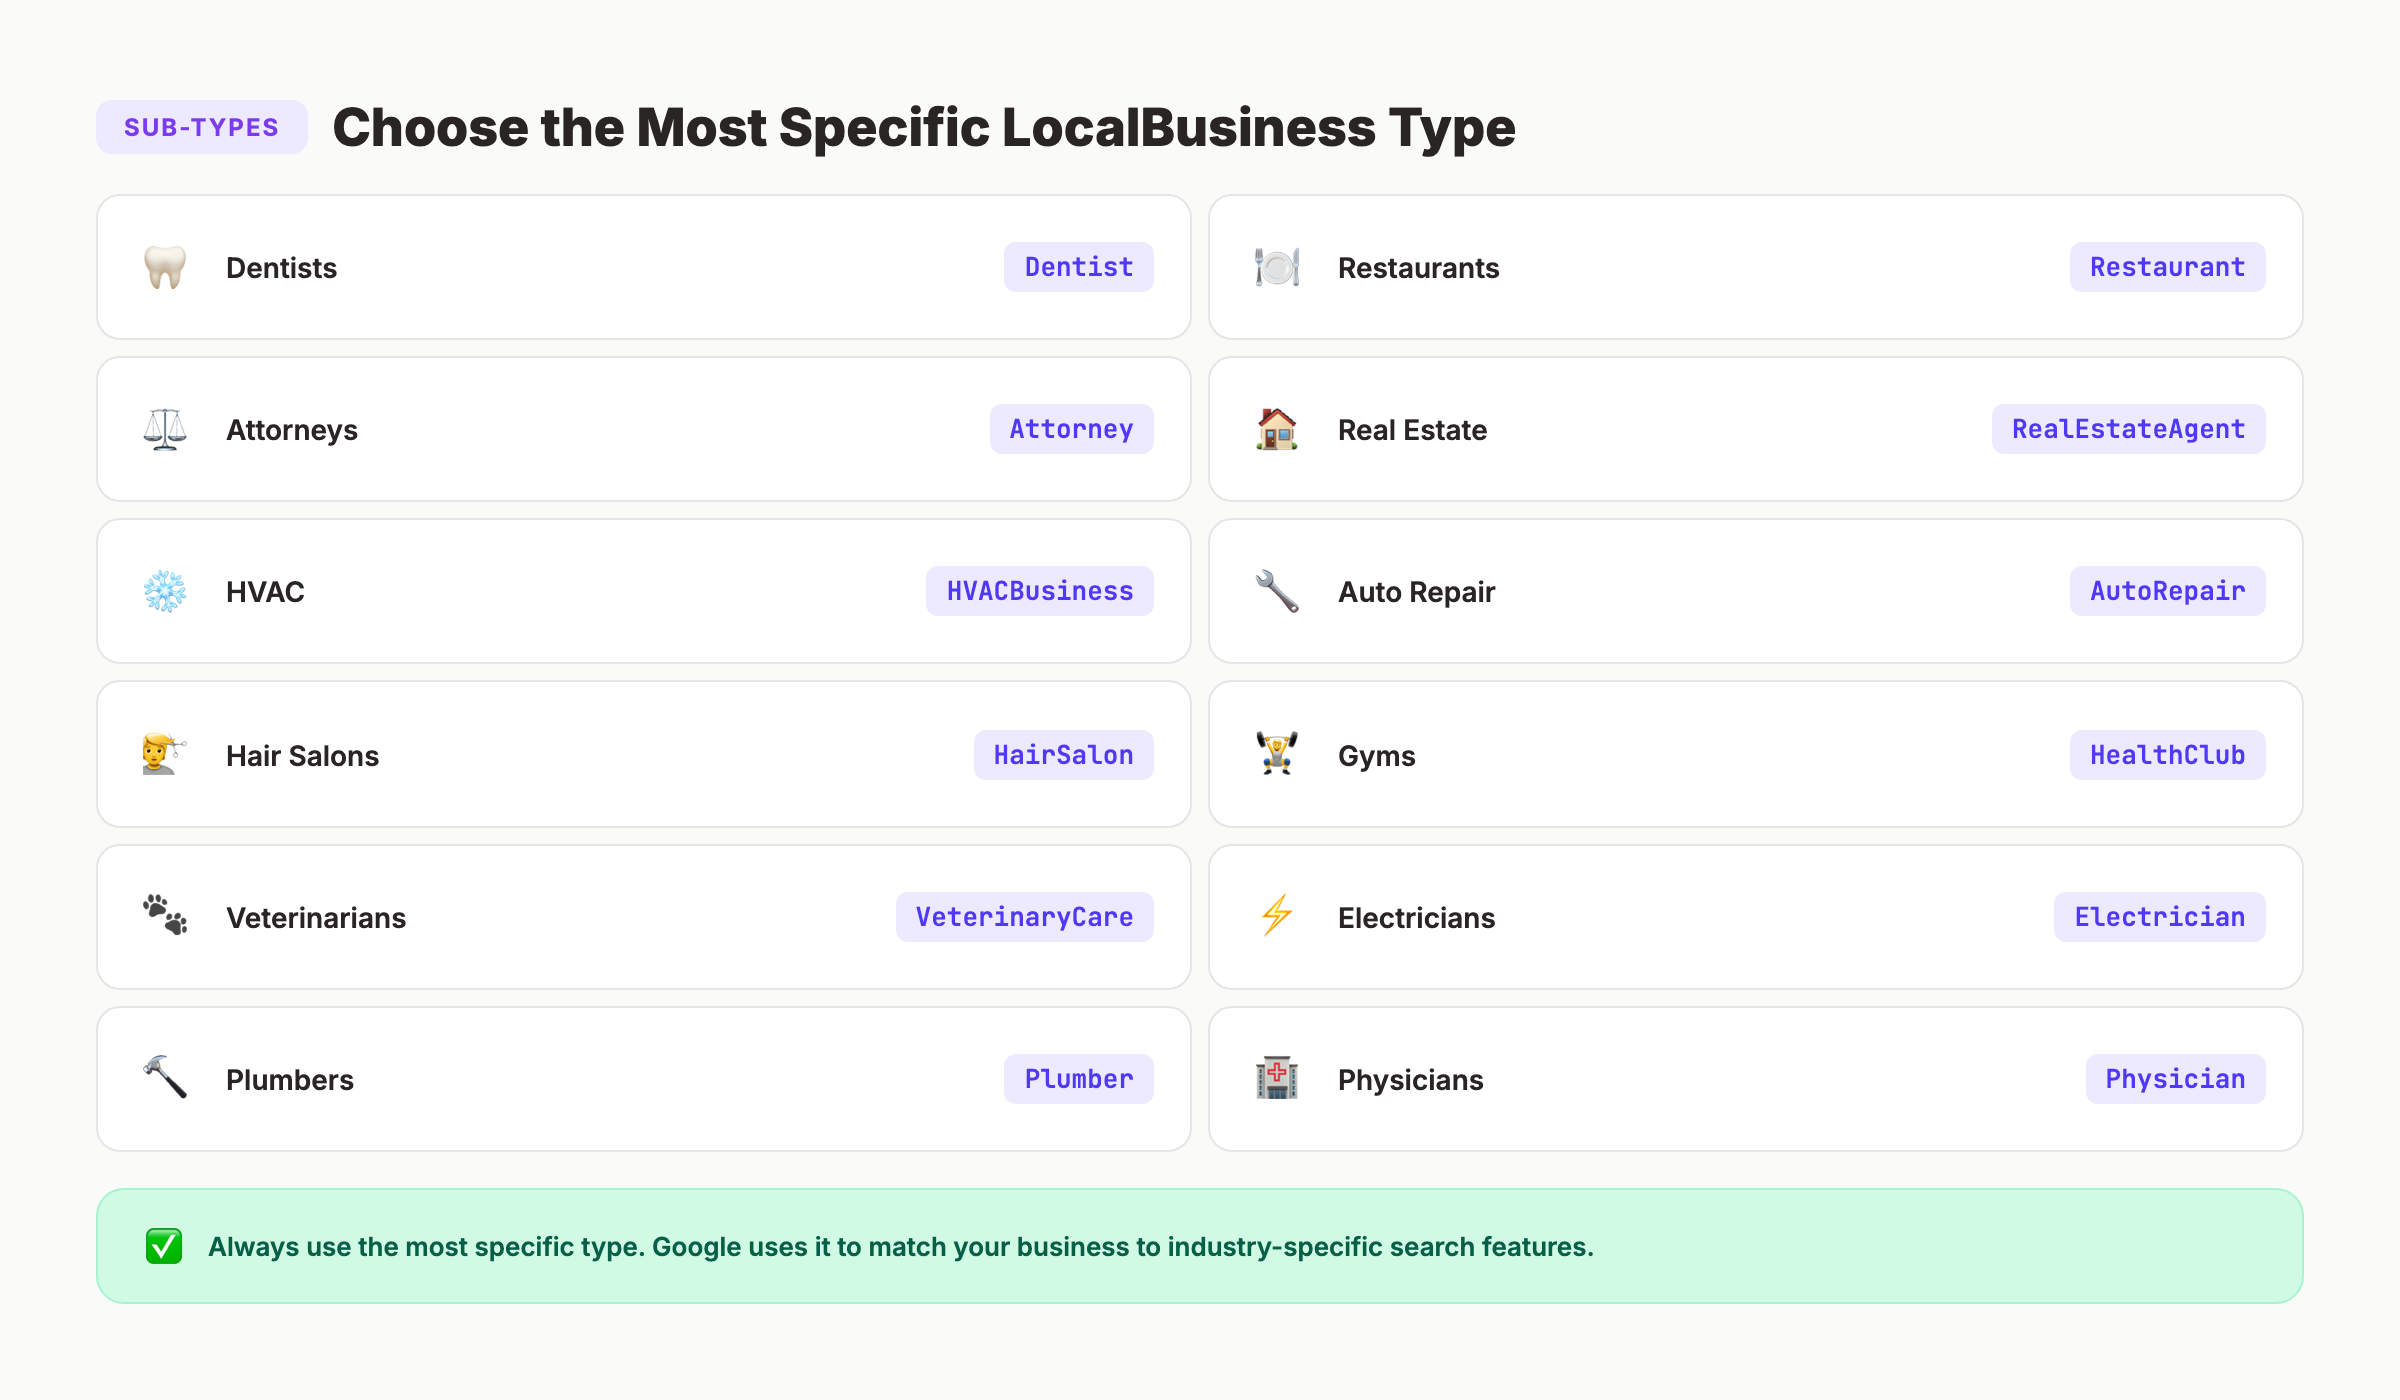The image size is (2400, 1400).
Task: Click the house icon next to Real Estate
Action: 1276,429
